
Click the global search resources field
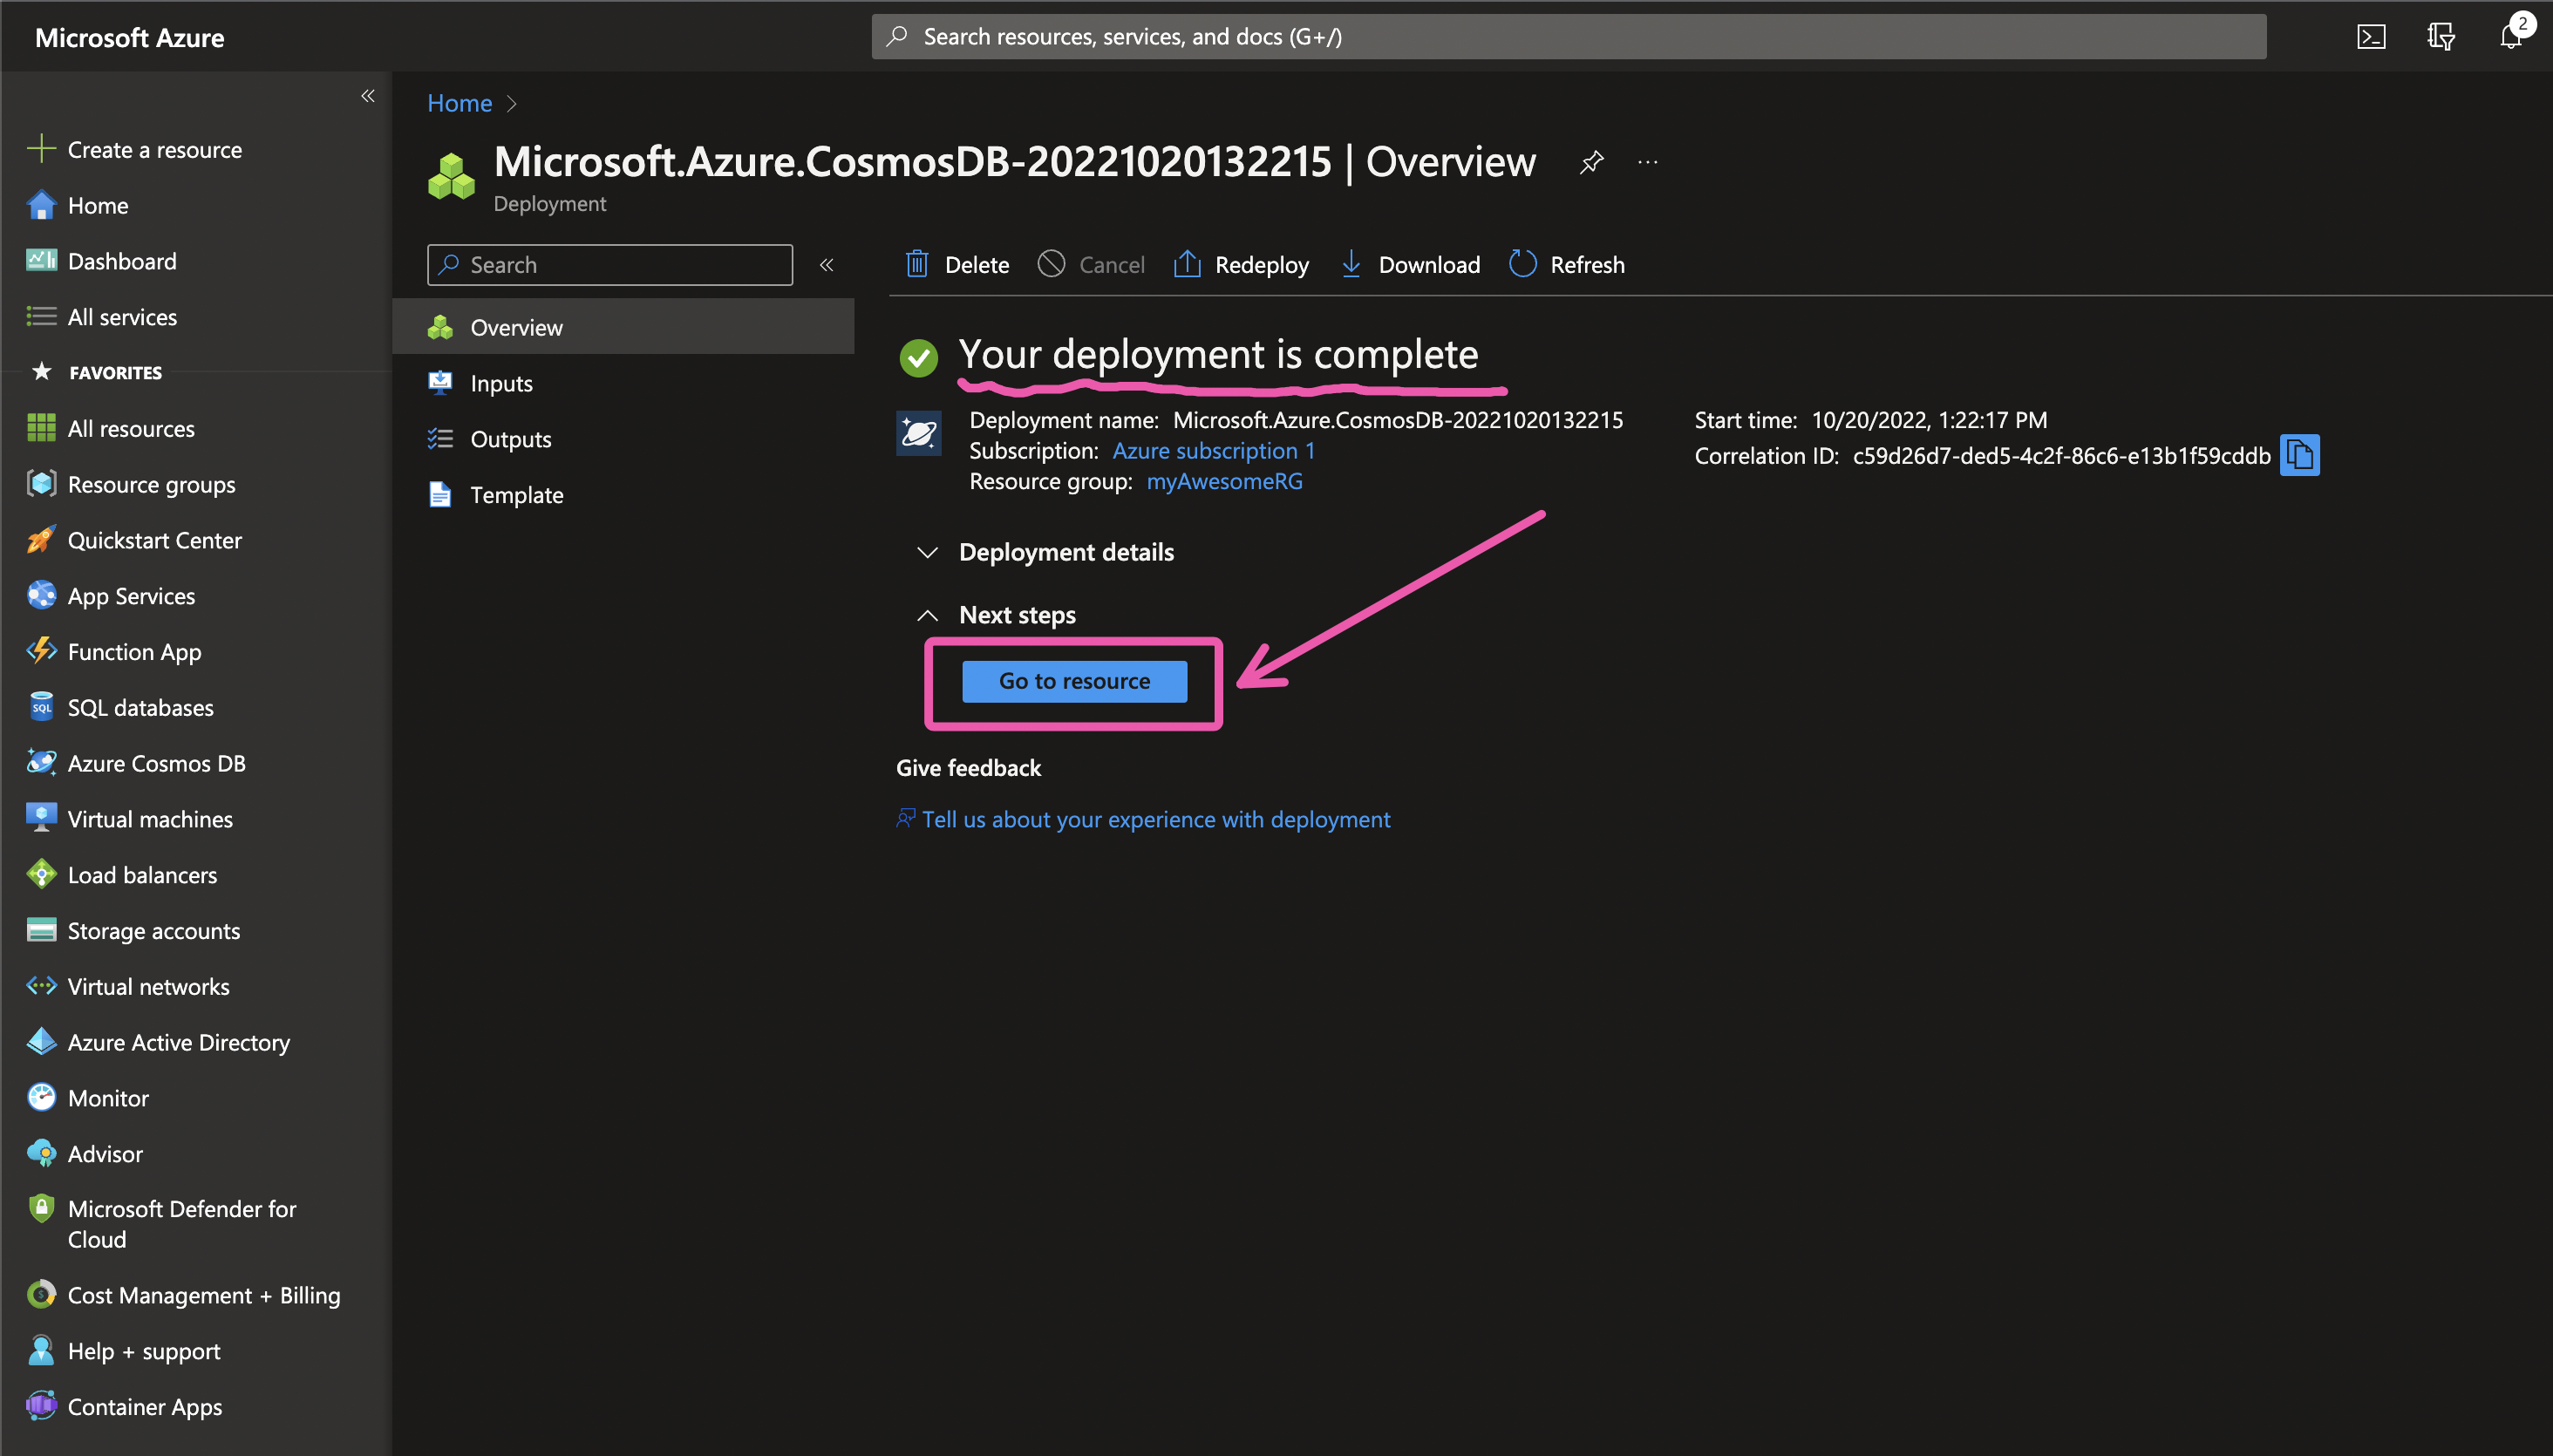click(1568, 37)
